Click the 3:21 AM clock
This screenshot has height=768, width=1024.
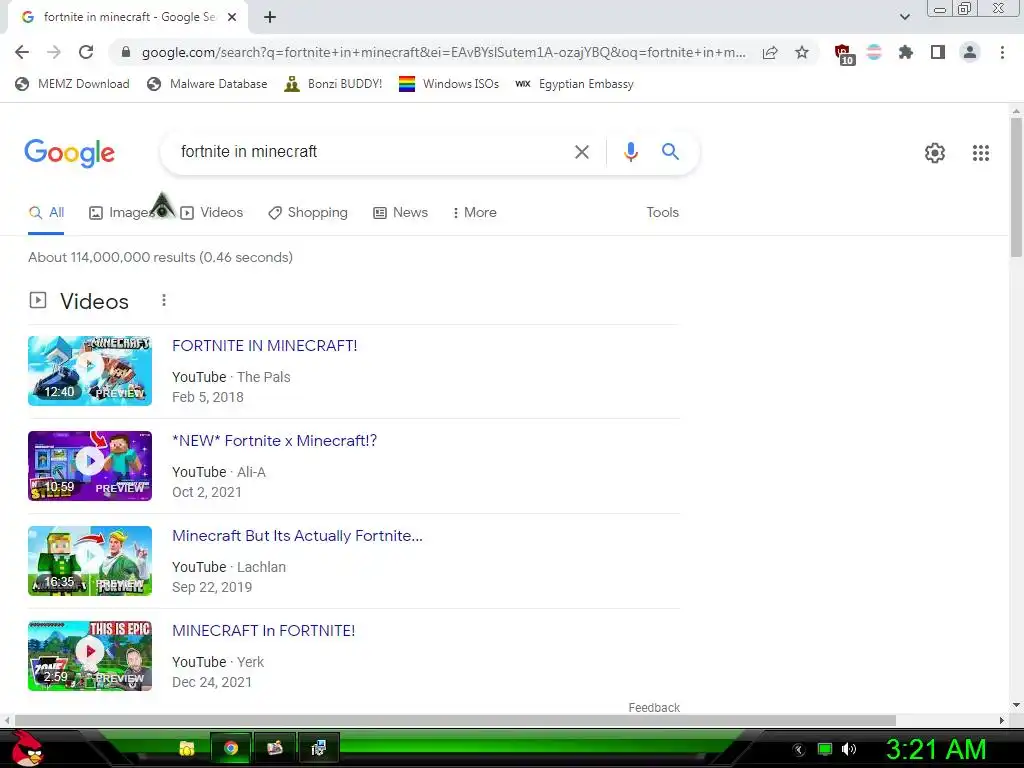pyautogui.click(x=935, y=750)
